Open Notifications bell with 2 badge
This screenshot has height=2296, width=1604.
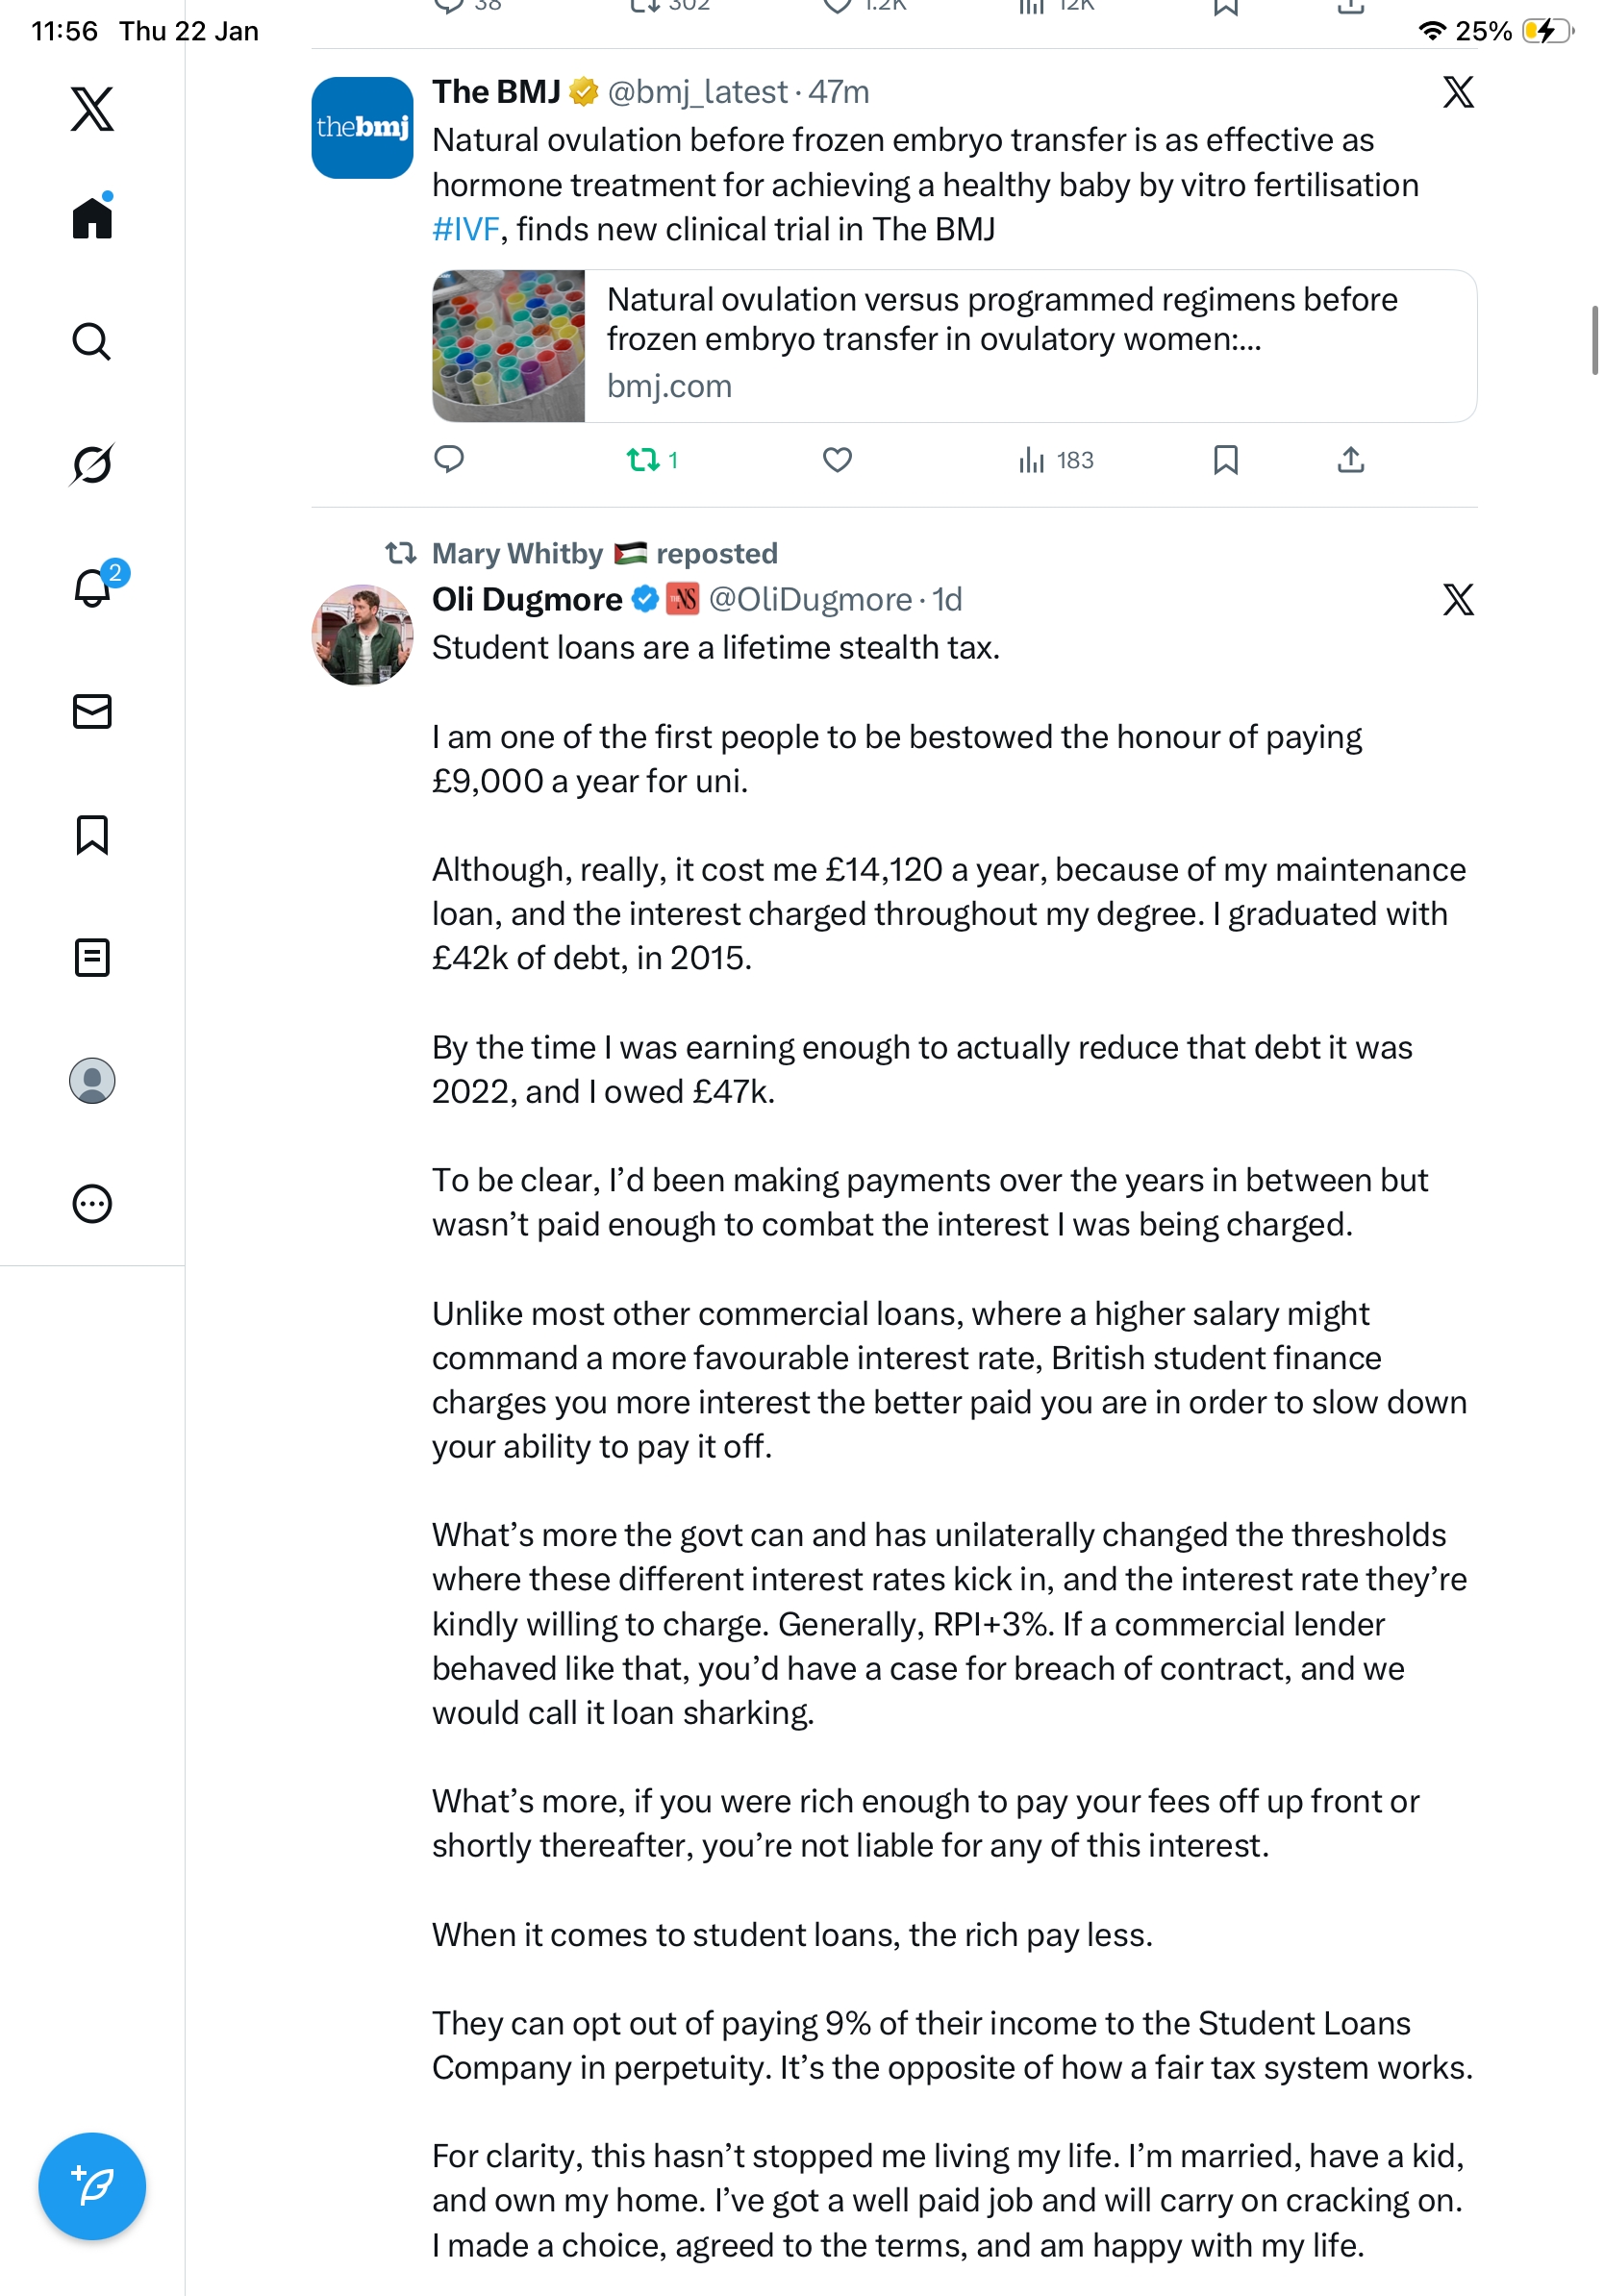coord(93,587)
